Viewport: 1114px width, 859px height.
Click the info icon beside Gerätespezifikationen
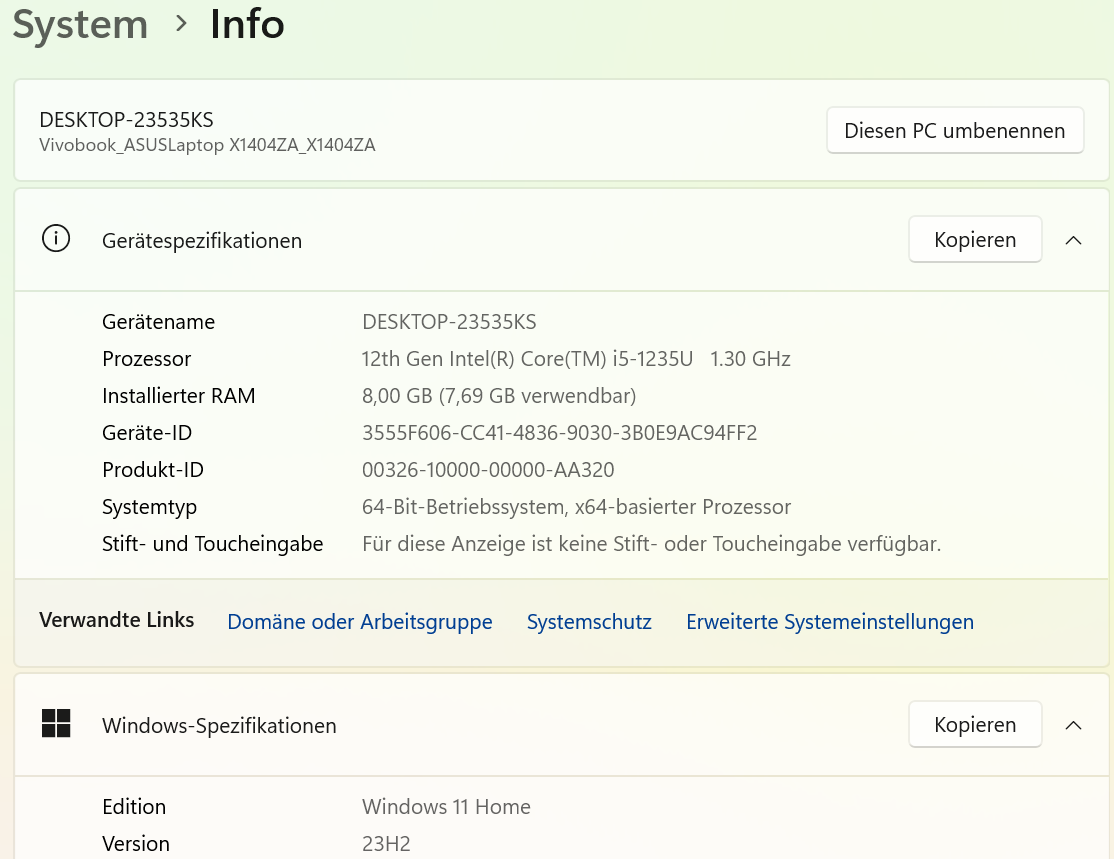(56, 239)
